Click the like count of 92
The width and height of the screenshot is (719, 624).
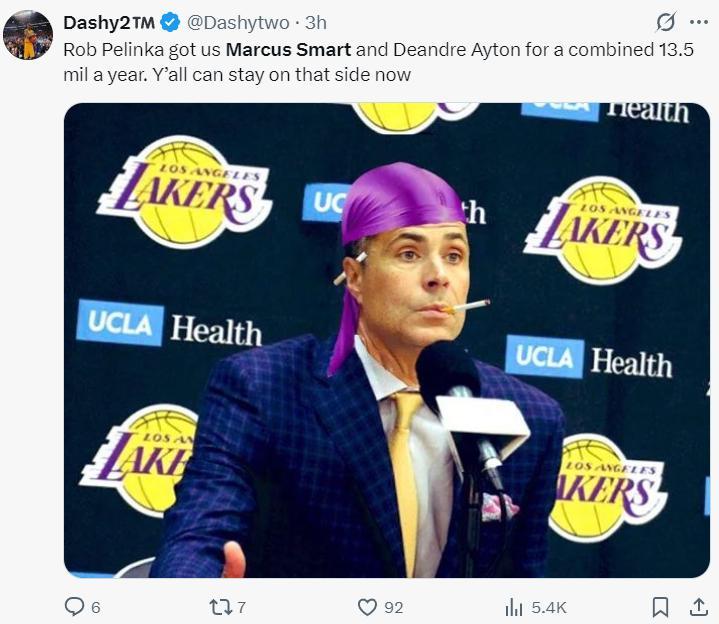coord(394,607)
